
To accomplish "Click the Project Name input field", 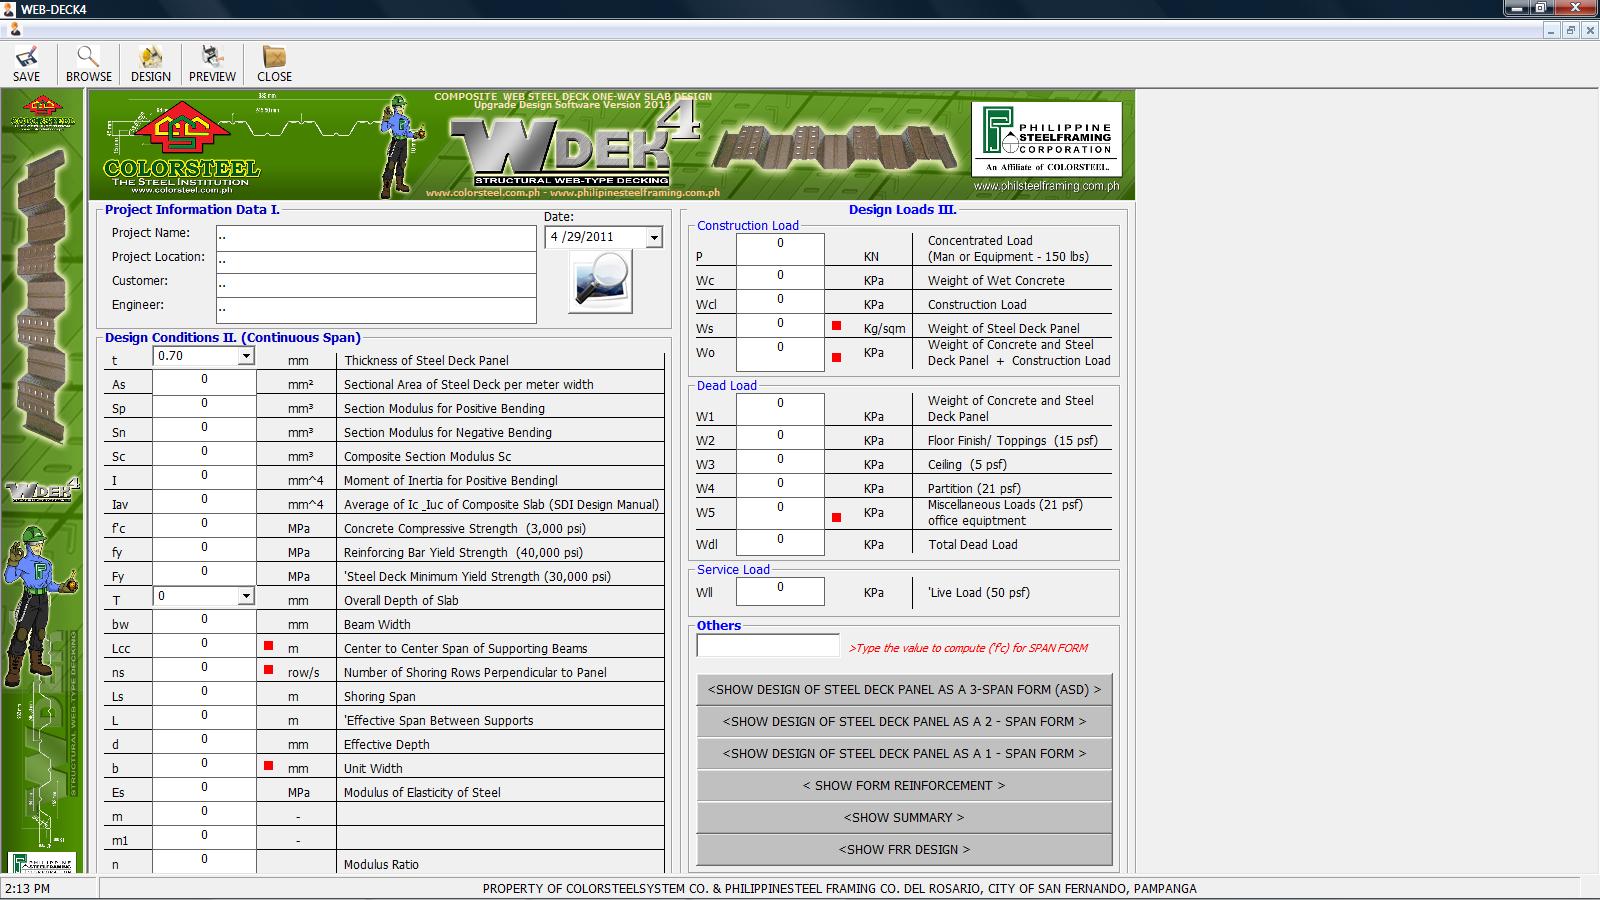I will point(376,238).
